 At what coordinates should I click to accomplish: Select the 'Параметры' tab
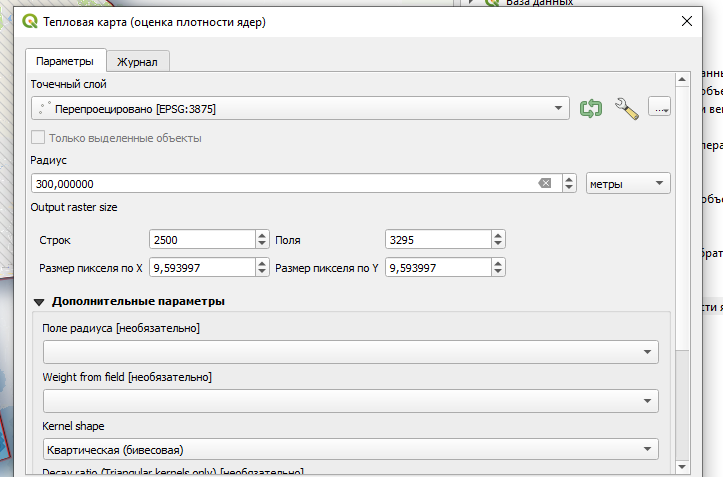pos(64,62)
